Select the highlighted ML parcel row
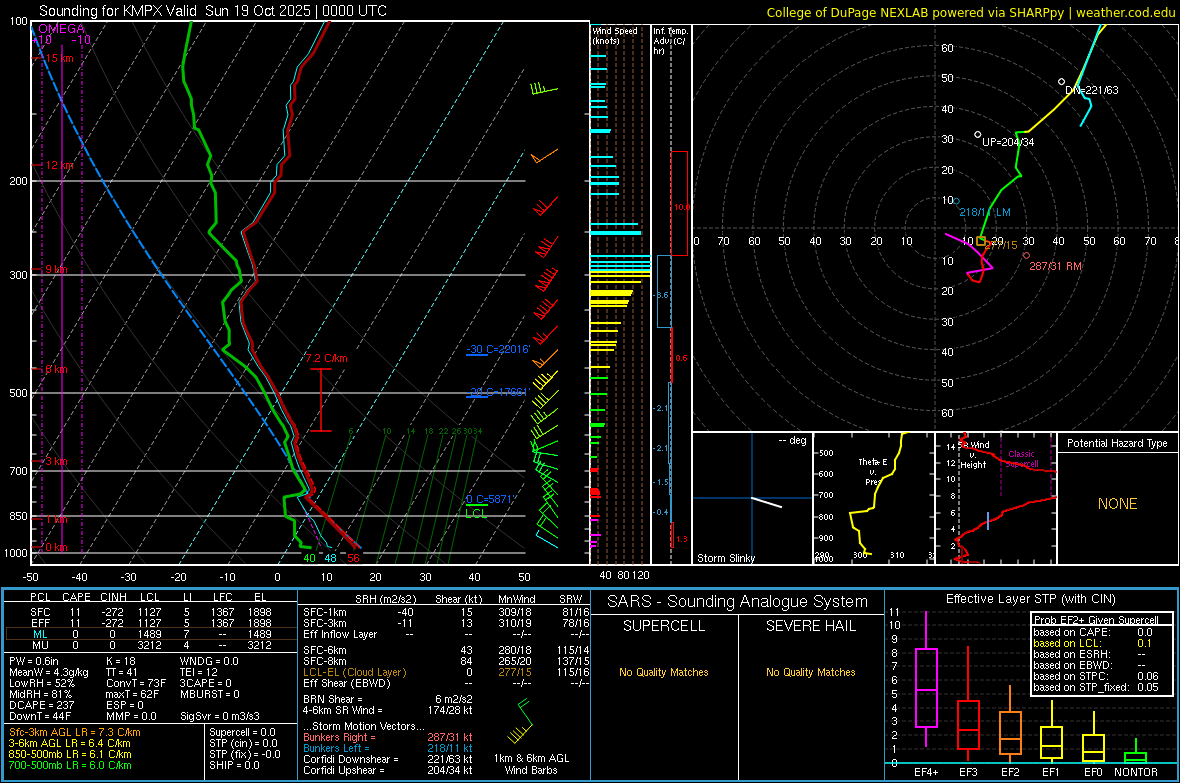This screenshot has height=783, width=1180. (151, 634)
